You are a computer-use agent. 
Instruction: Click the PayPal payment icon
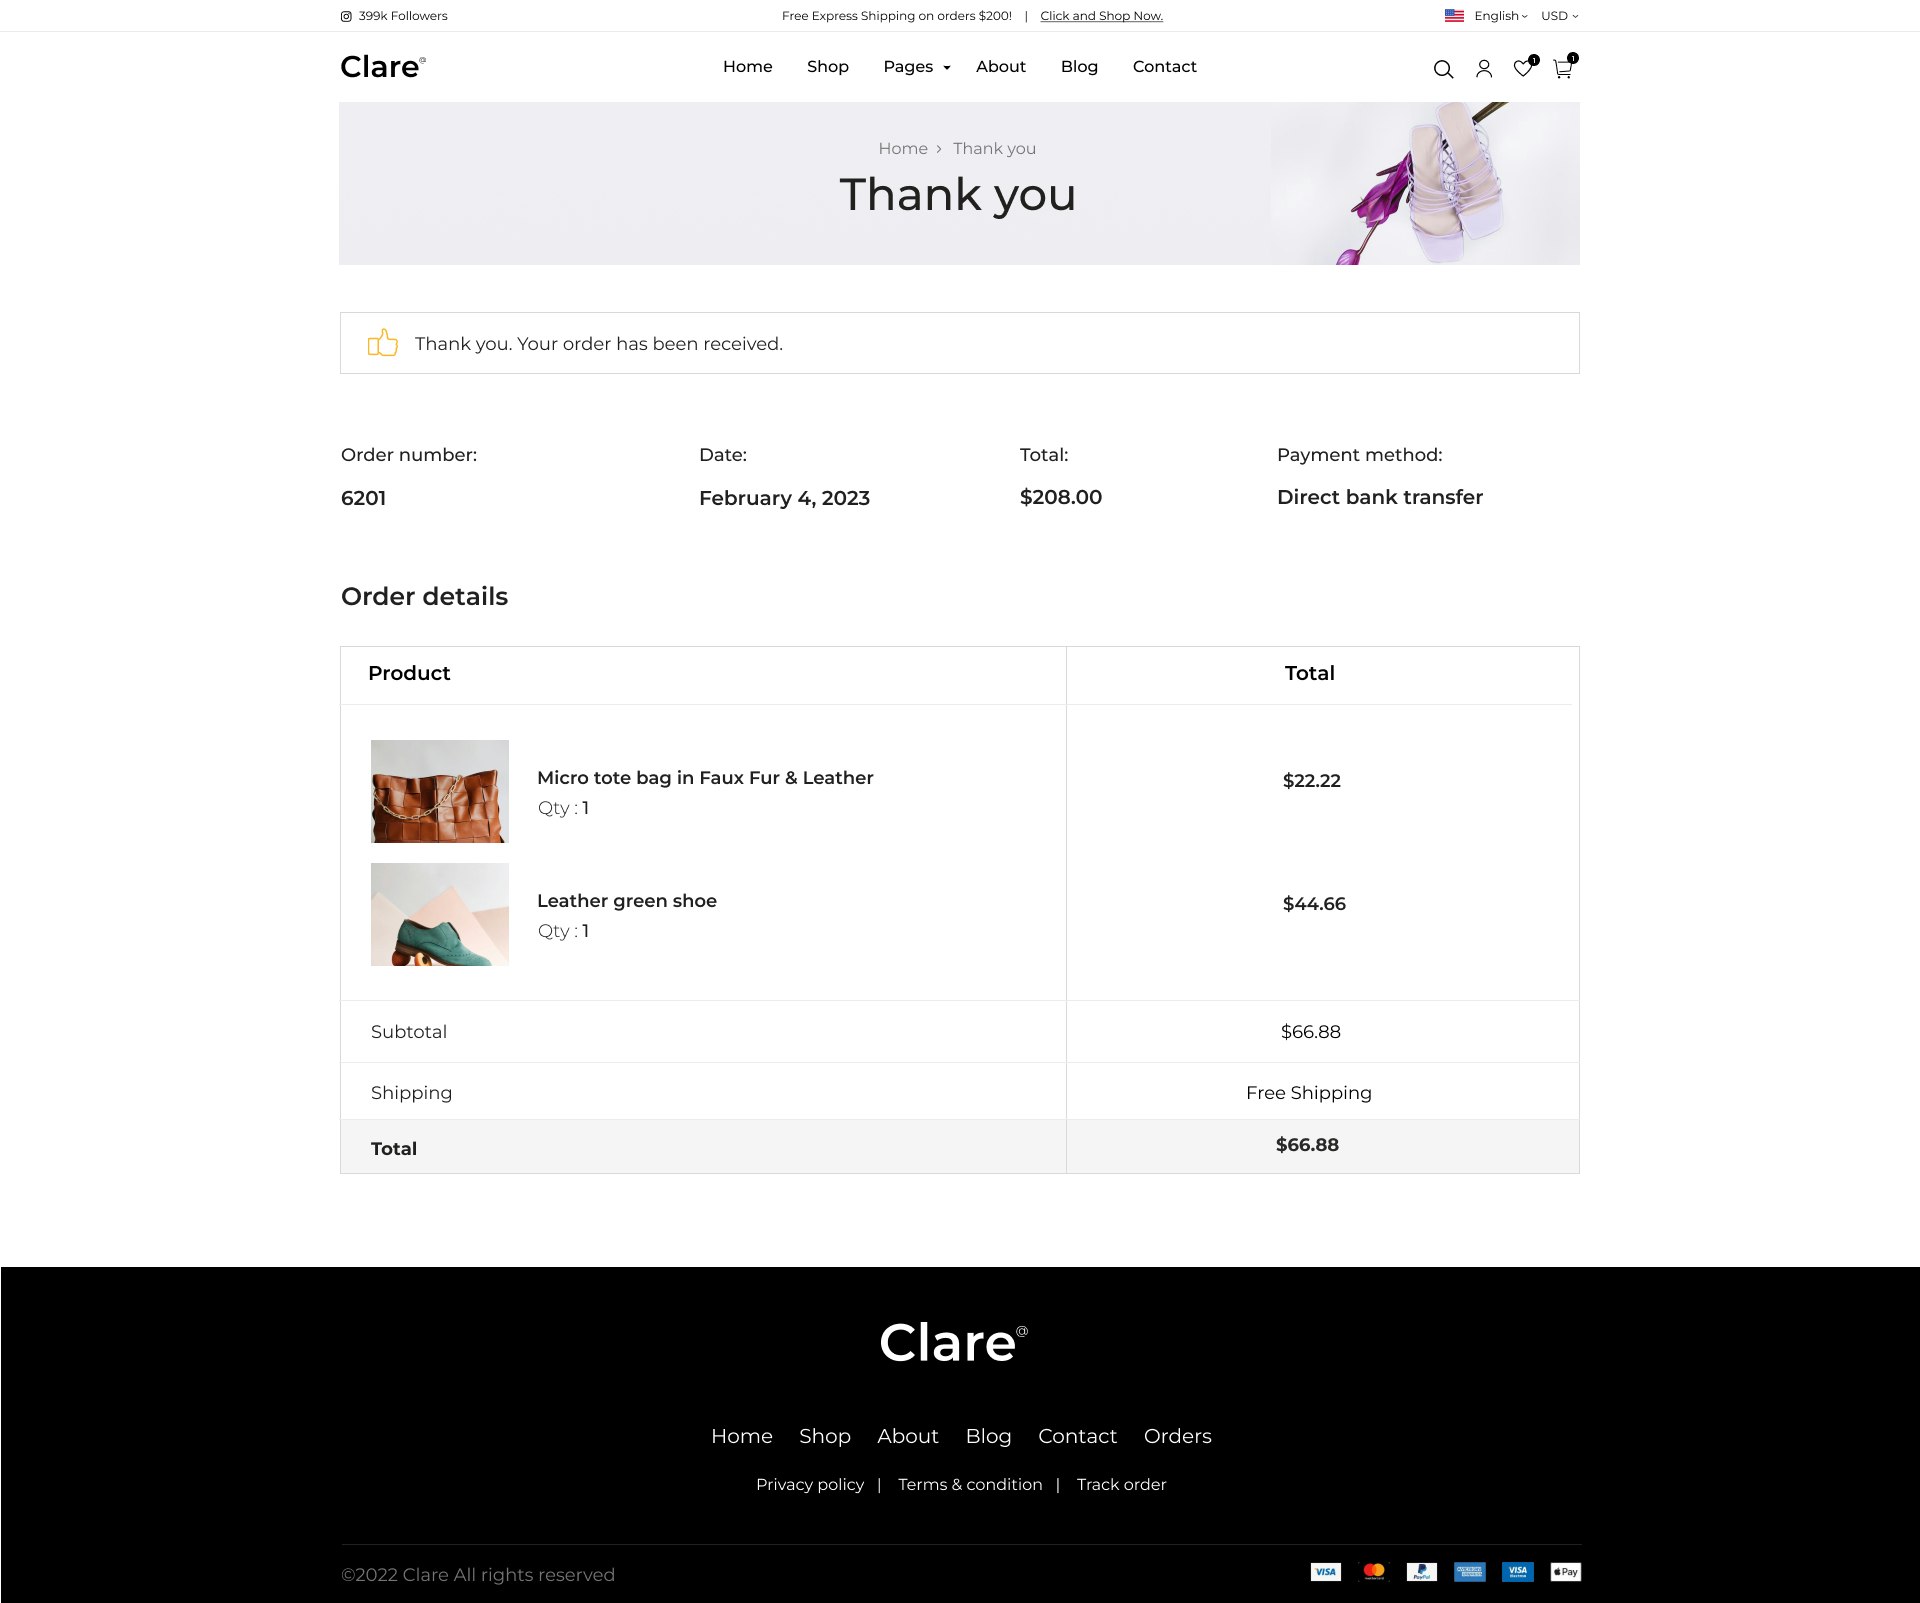[1421, 1572]
